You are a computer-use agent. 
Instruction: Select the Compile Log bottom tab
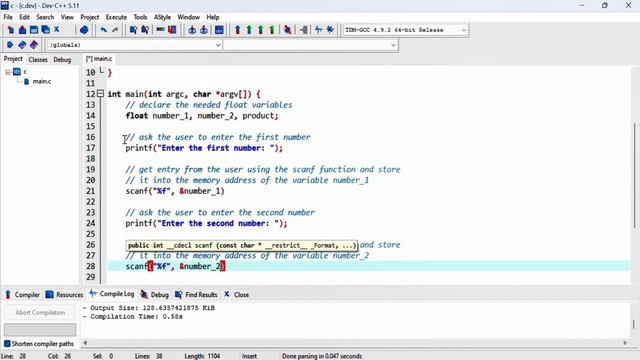[112, 294]
